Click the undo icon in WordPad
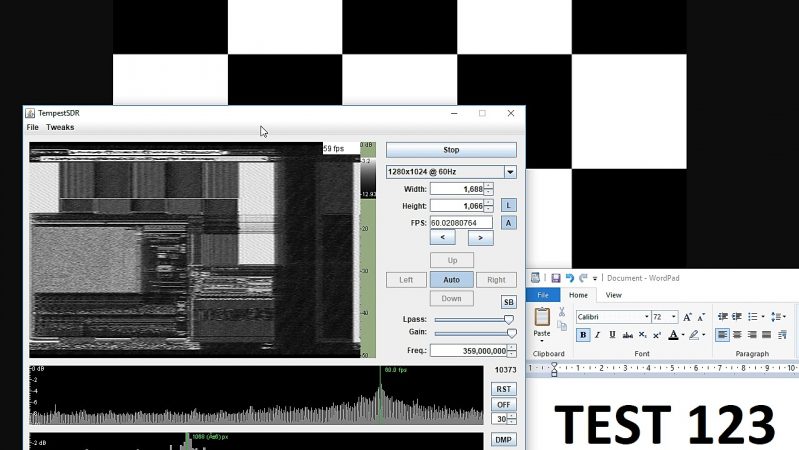Viewport: 799px width, 450px height. (x=569, y=278)
